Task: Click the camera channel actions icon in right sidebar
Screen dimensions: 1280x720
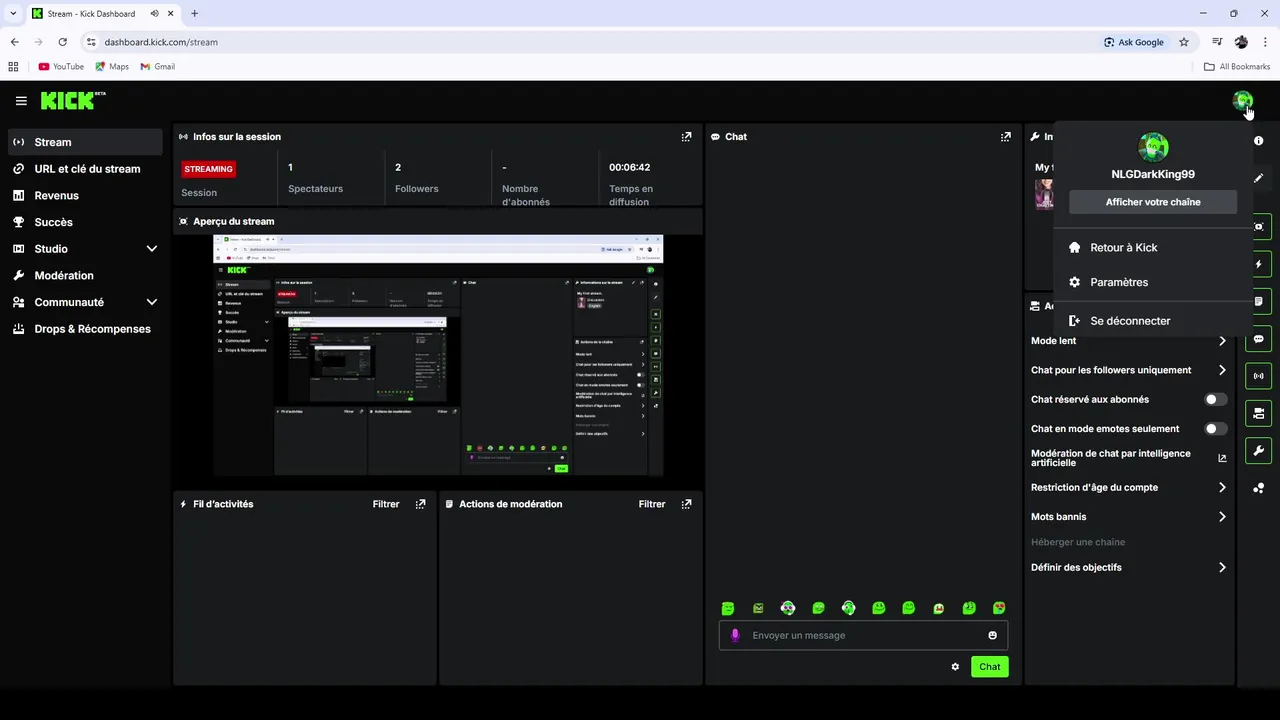Action: coord(1258,413)
